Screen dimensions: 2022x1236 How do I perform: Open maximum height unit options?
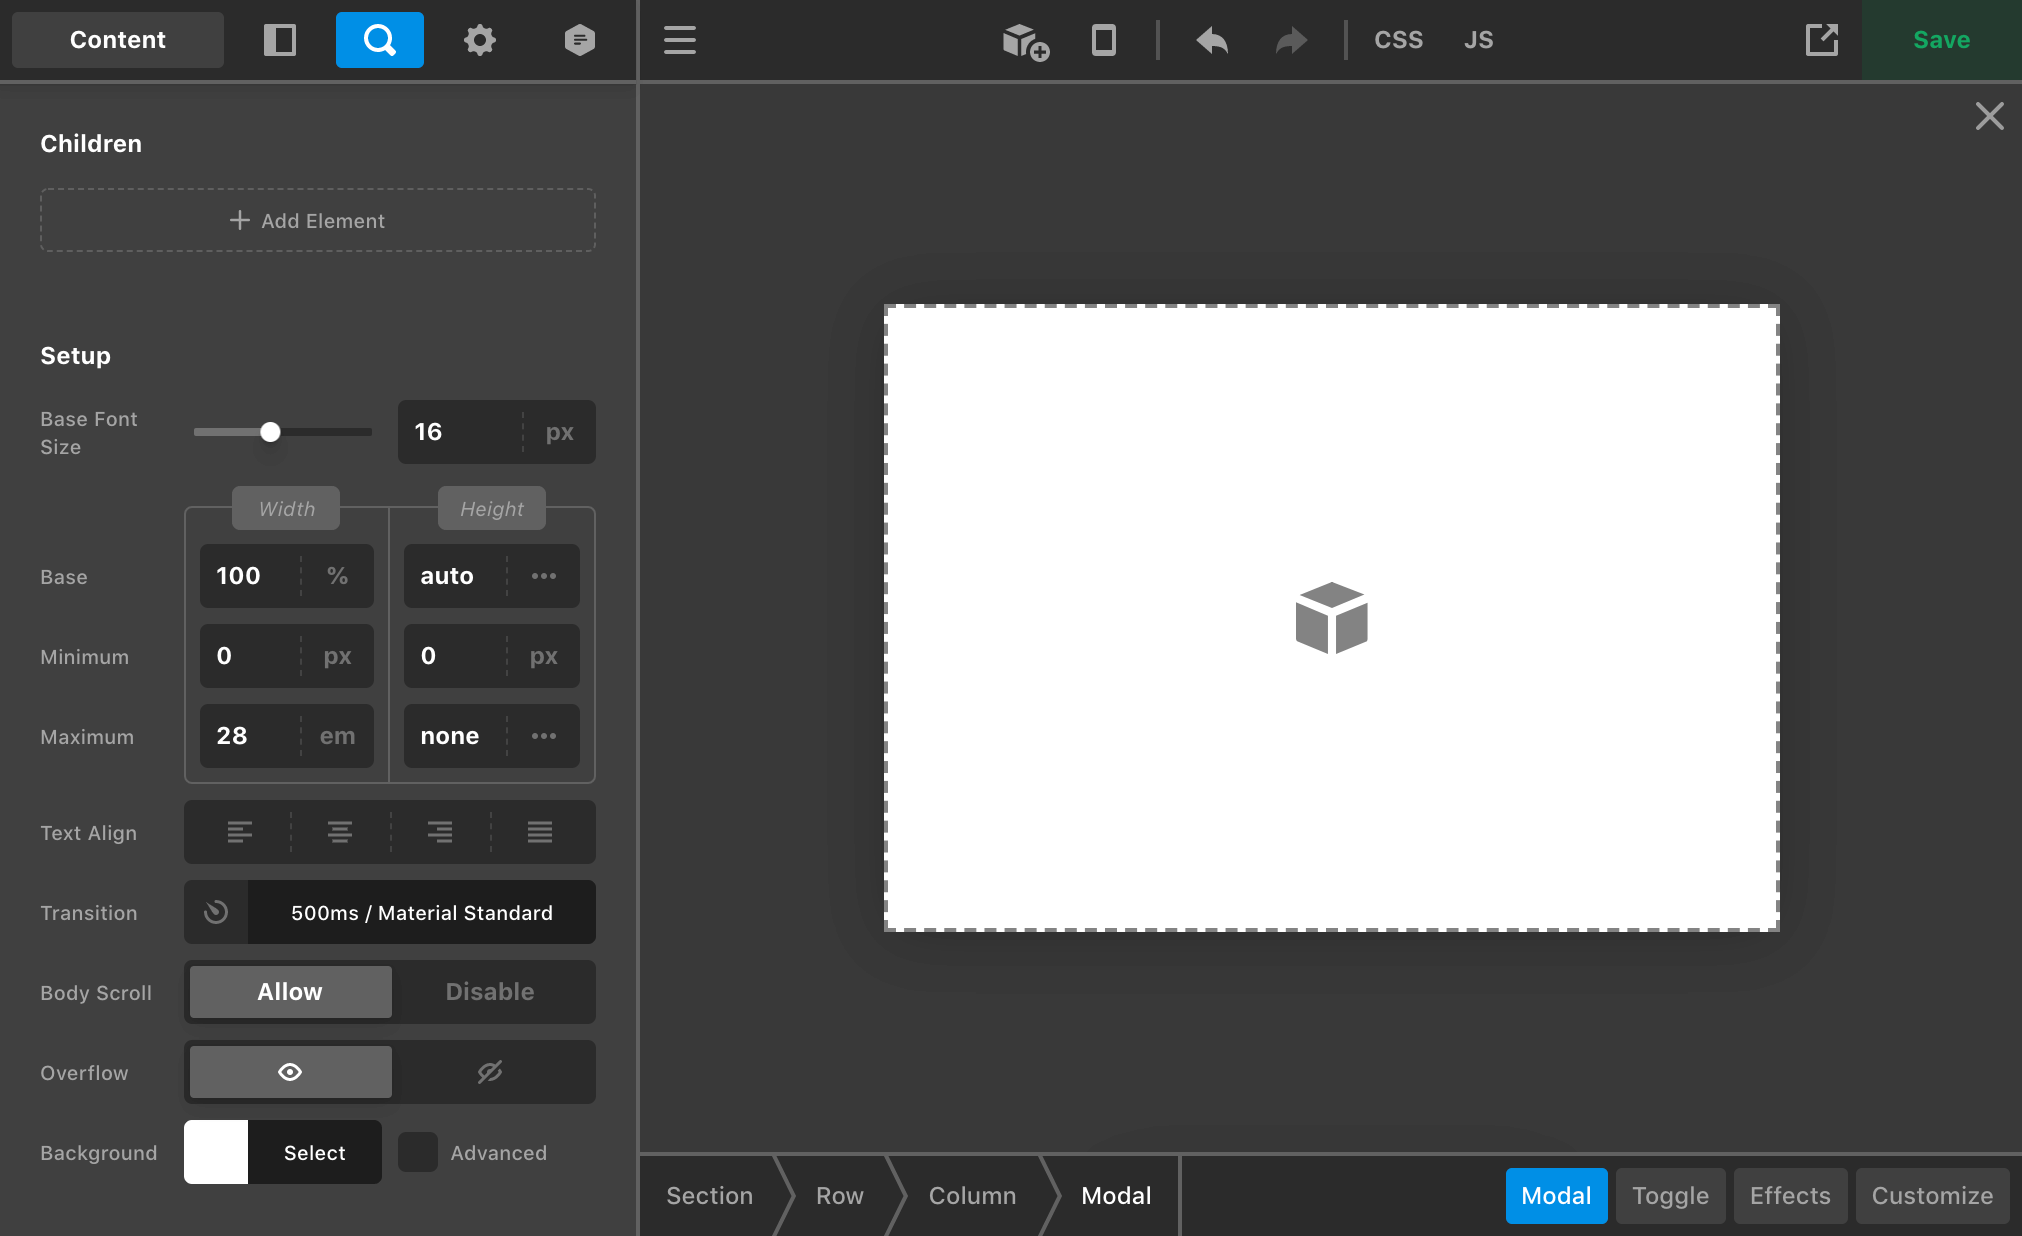pyautogui.click(x=544, y=736)
